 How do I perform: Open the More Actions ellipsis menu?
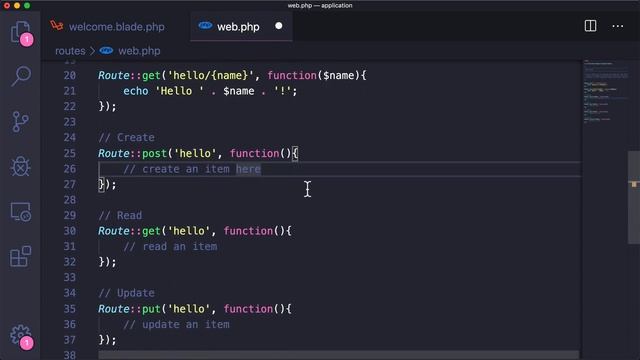click(x=618, y=26)
